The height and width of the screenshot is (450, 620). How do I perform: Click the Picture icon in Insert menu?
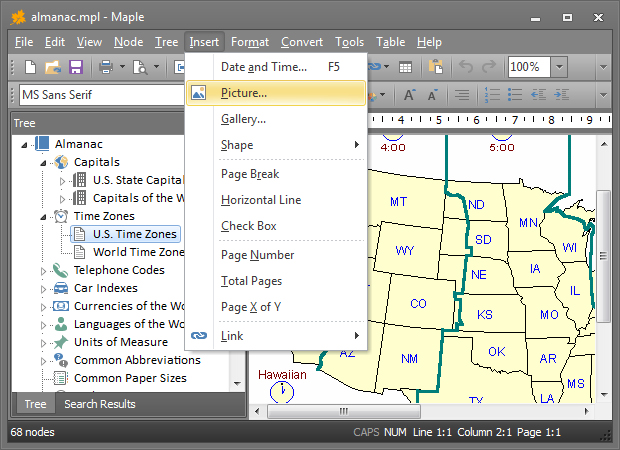click(198, 93)
